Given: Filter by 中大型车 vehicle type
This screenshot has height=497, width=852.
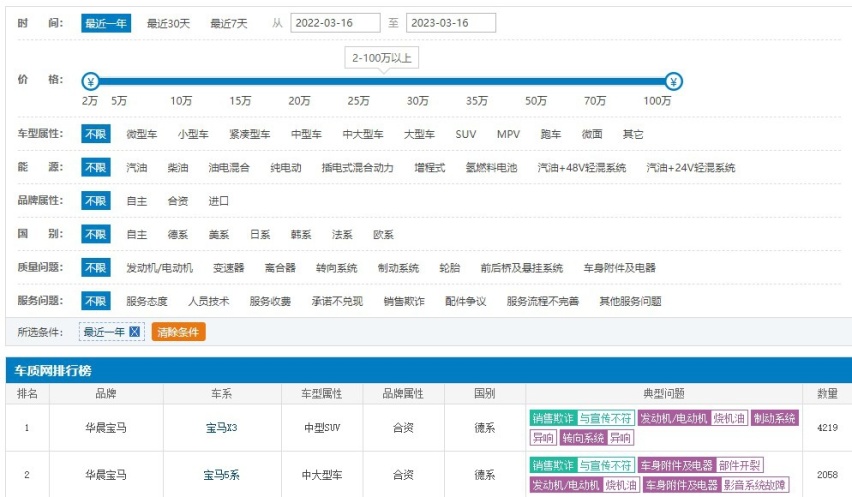Looking at the screenshot, I should [363, 134].
